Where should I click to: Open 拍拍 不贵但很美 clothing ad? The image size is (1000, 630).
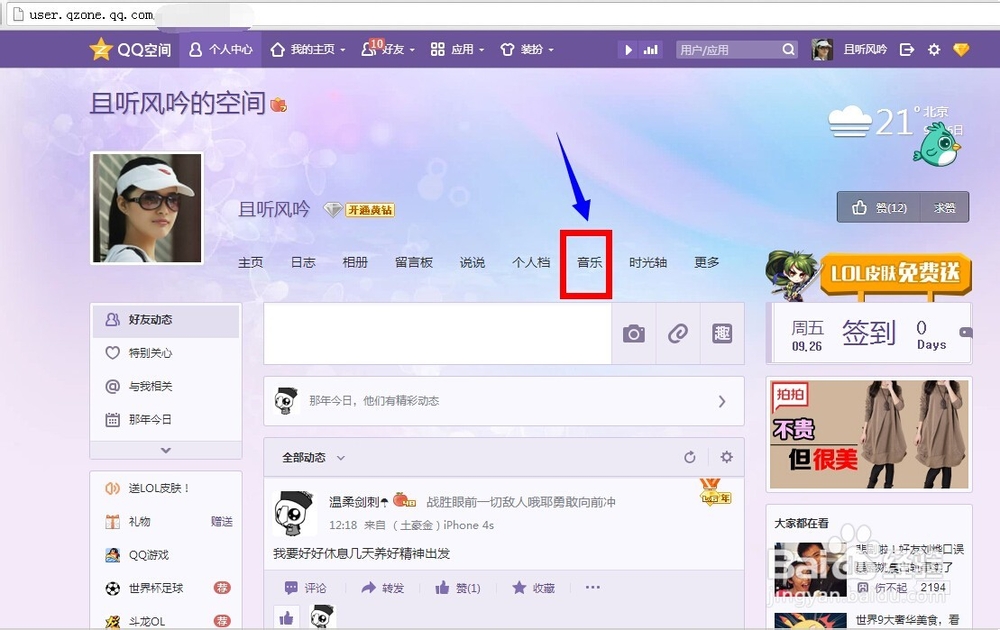click(869, 435)
